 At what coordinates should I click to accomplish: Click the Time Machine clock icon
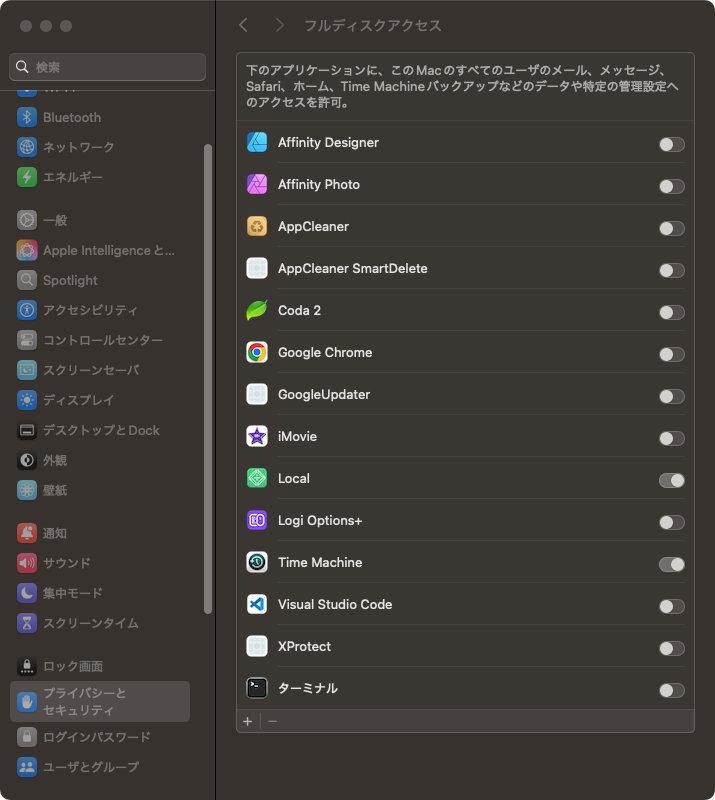[x=257, y=563]
